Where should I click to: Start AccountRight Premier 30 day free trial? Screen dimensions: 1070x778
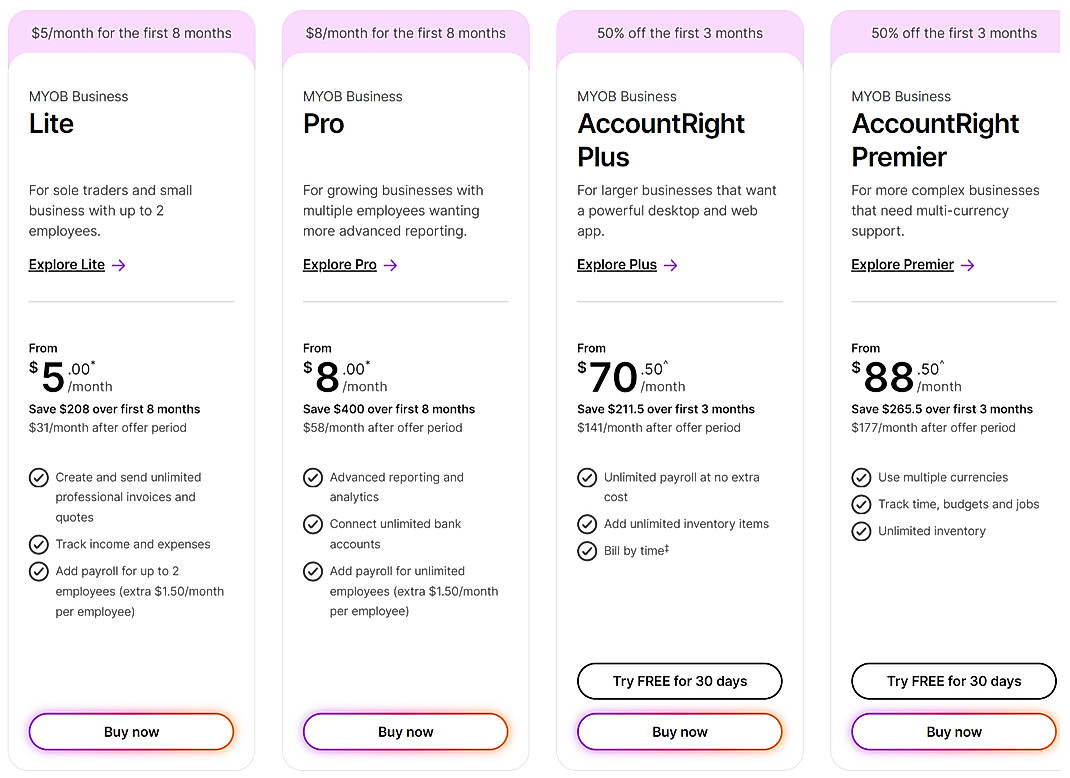pyautogui.click(x=954, y=681)
